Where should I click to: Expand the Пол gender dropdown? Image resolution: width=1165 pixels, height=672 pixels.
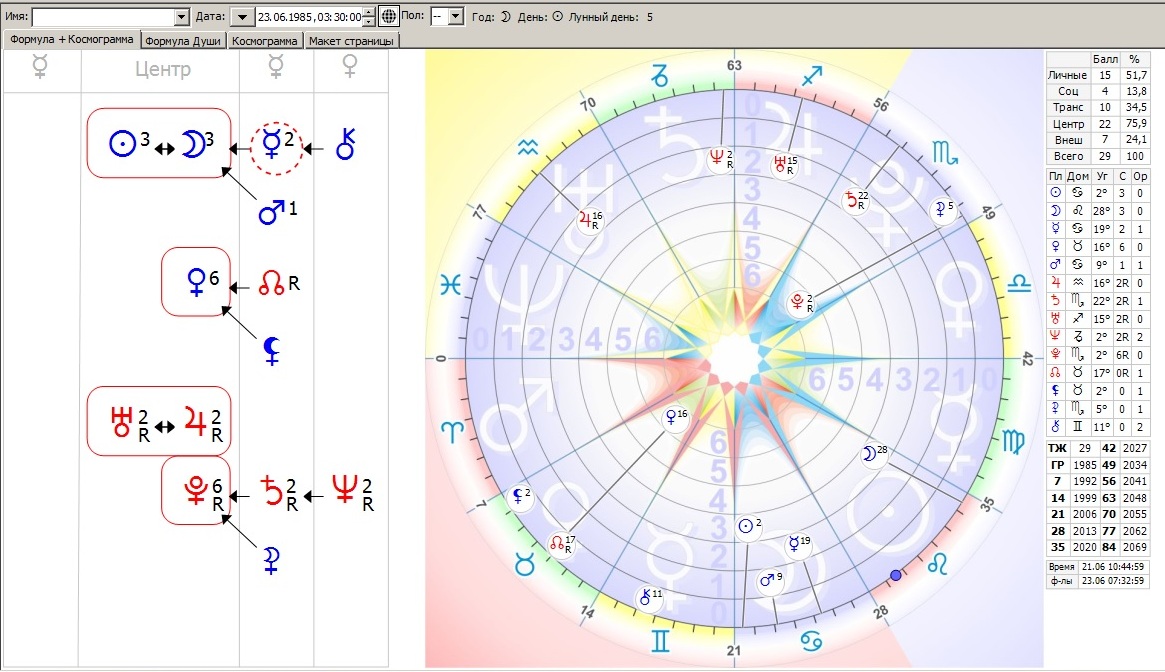(x=456, y=16)
